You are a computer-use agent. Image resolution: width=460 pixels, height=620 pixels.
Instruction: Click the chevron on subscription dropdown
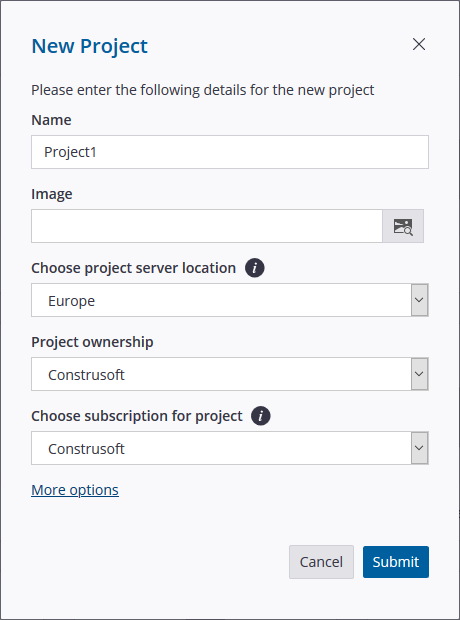click(x=419, y=448)
